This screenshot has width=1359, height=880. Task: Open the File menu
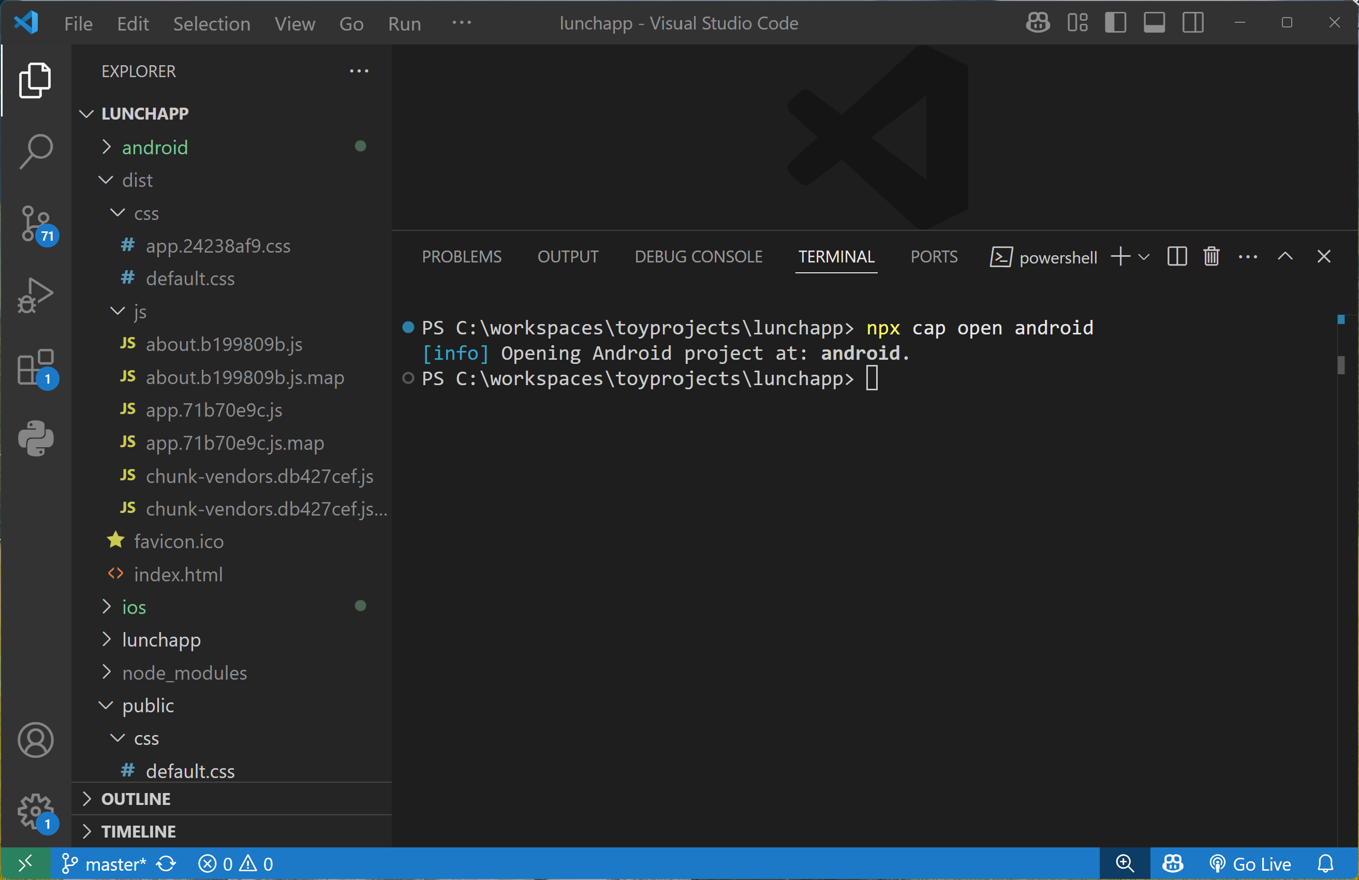78,23
